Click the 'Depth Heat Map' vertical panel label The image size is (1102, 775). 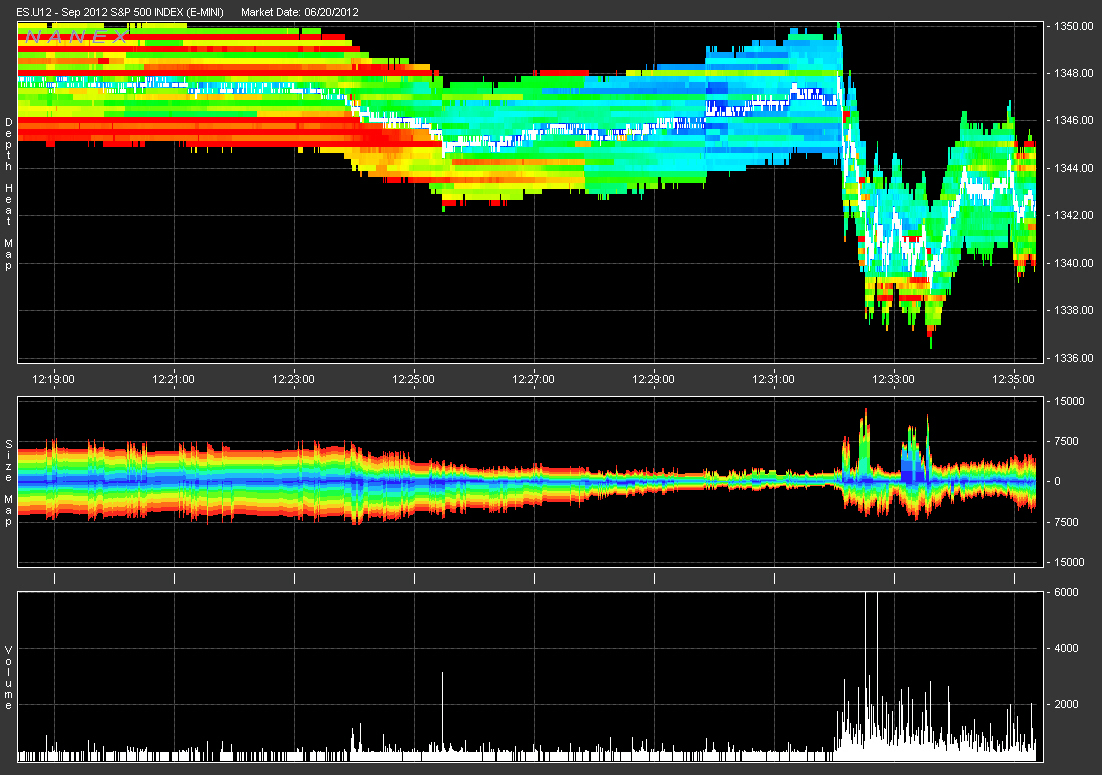pos(8,194)
